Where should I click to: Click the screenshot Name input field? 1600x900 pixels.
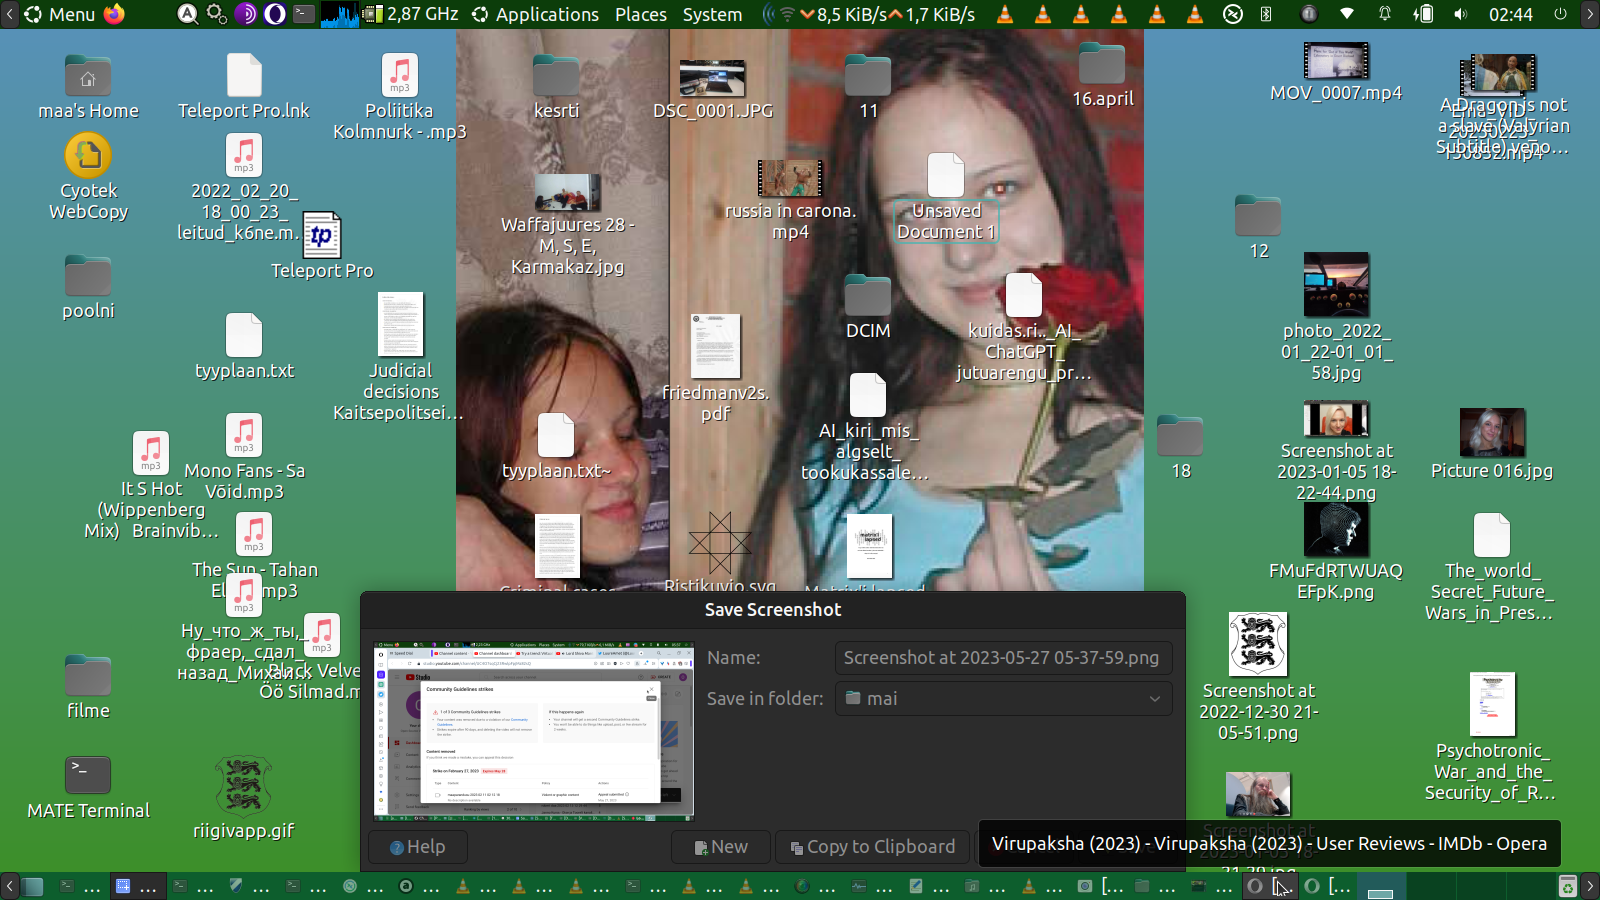point(1003,658)
